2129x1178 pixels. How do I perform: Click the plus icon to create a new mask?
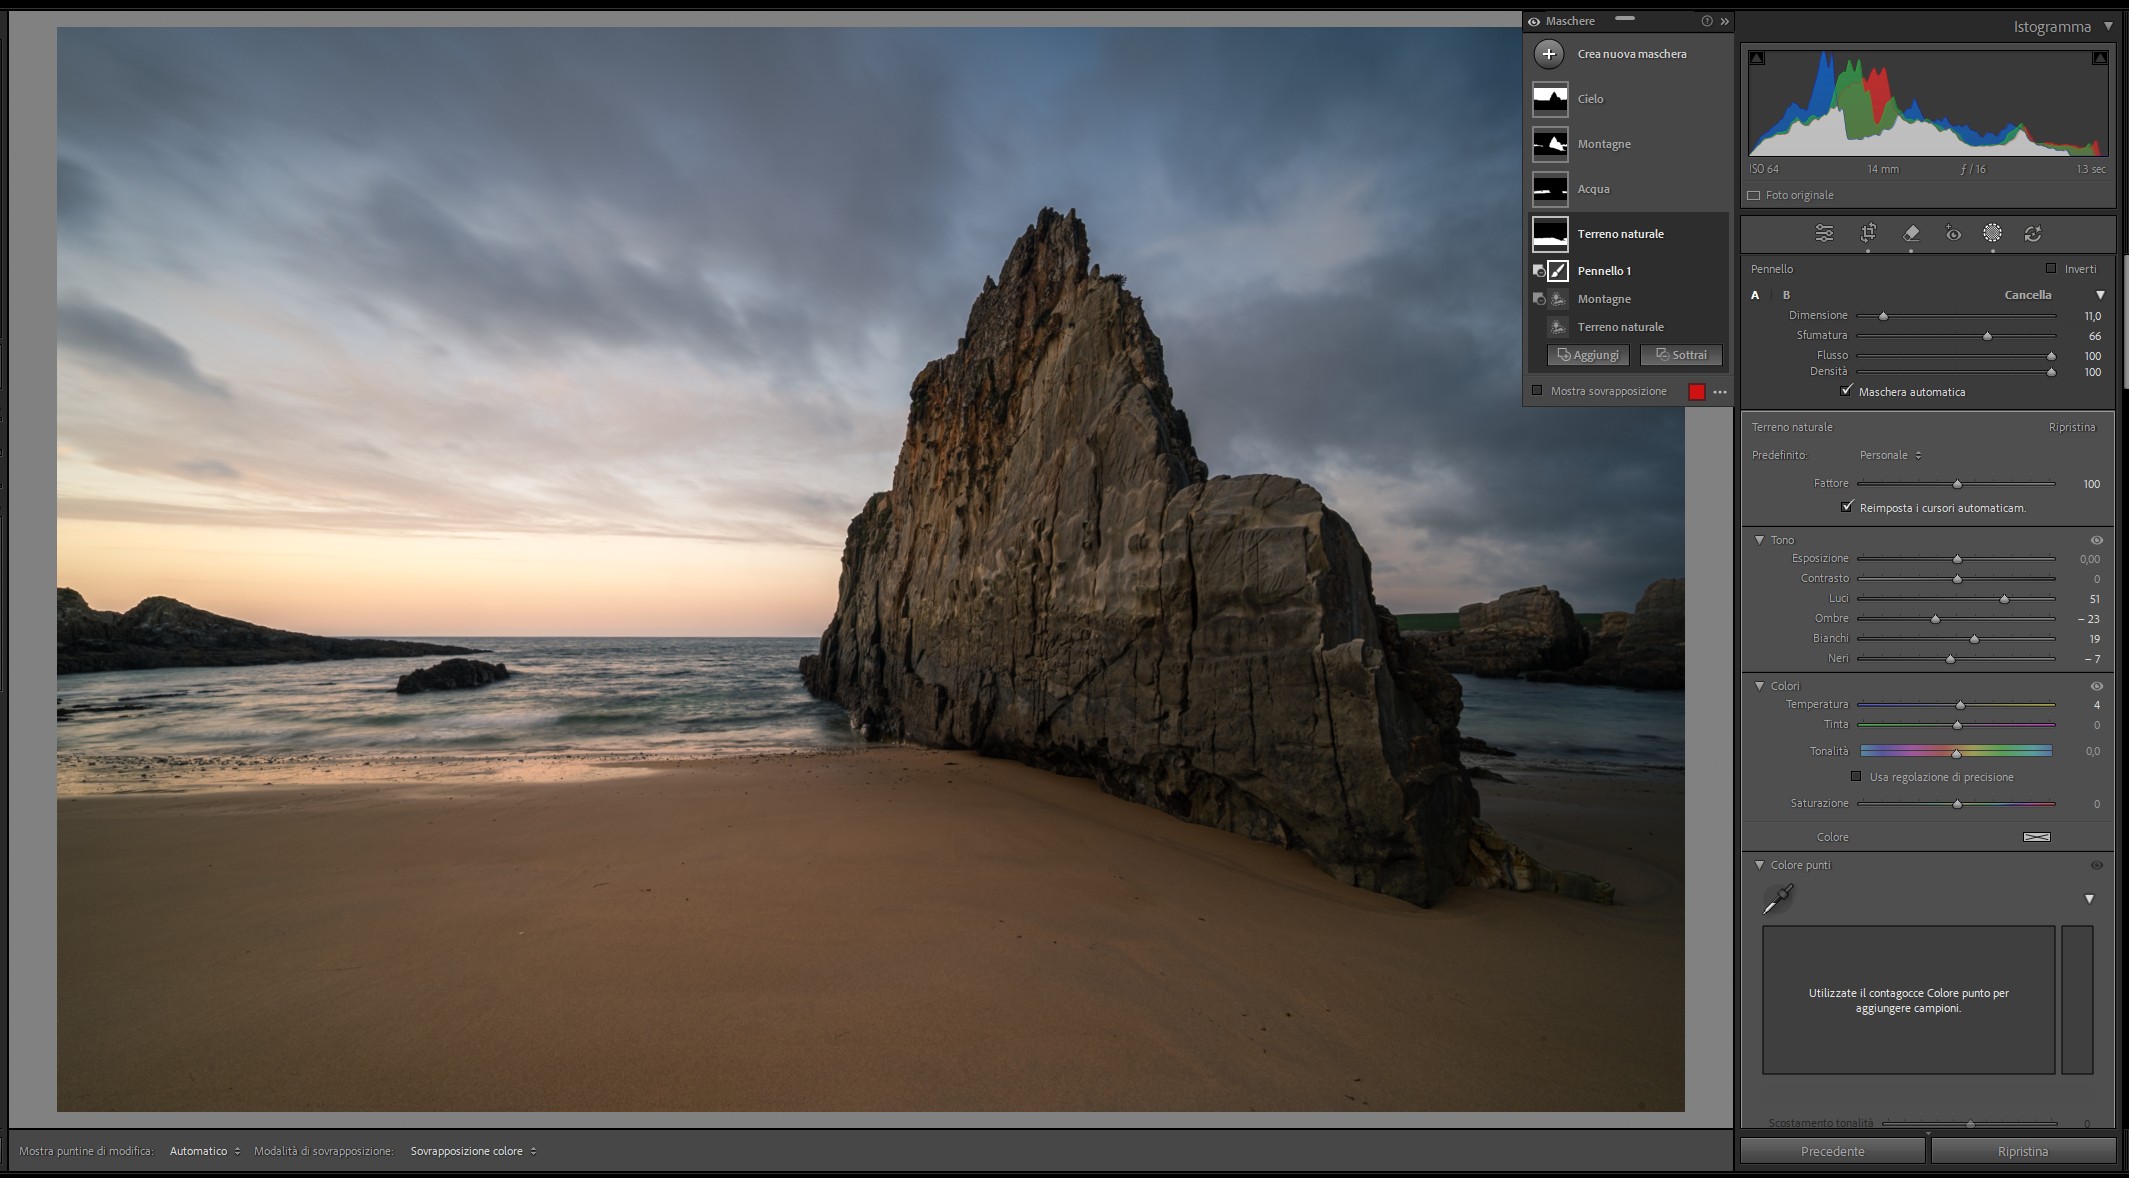[1549, 54]
